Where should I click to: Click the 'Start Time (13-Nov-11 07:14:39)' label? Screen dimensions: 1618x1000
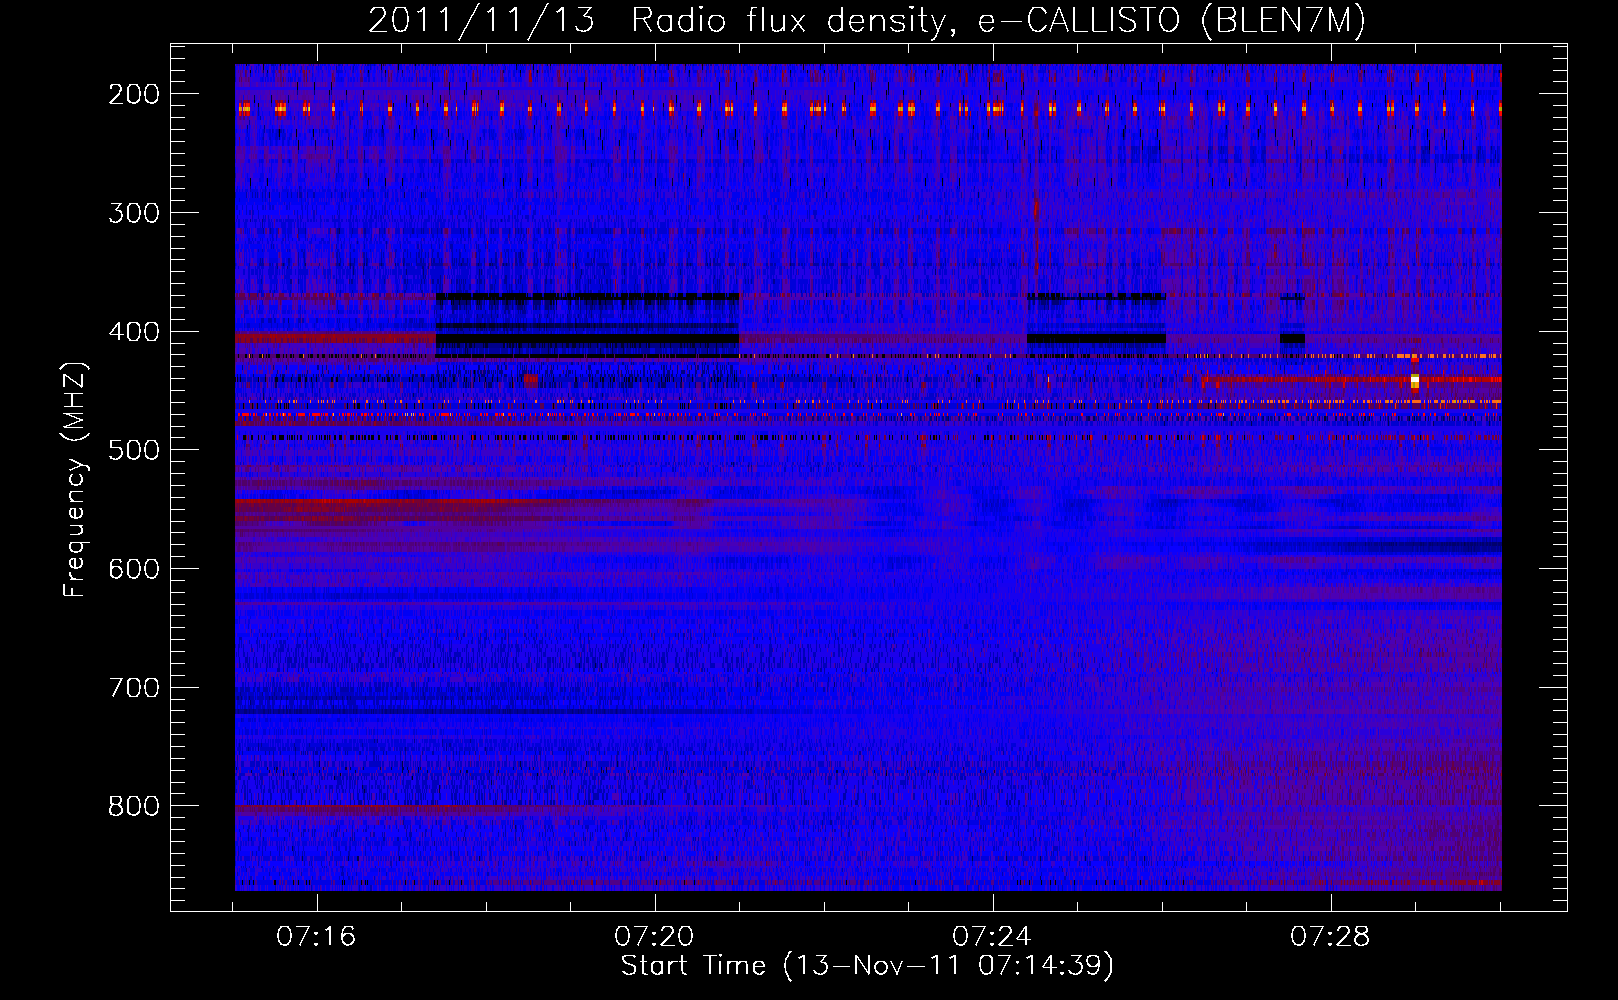pos(867,966)
